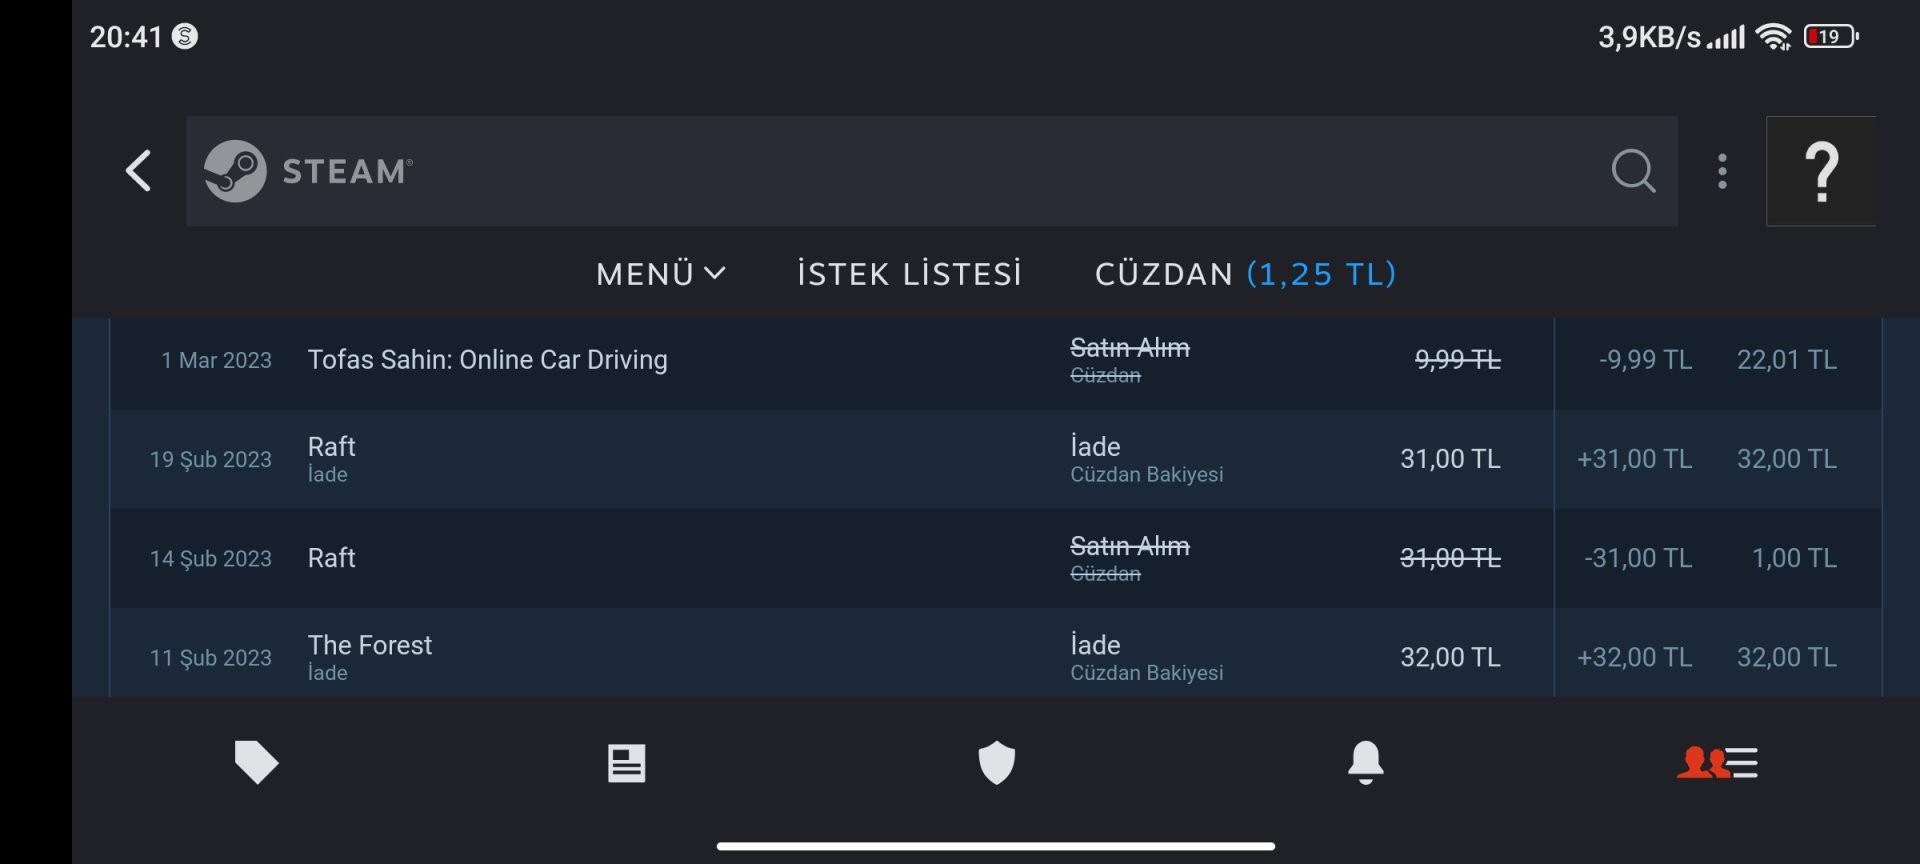The width and height of the screenshot is (1920, 864).
Task: Open the Store tag tab
Action: [256, 762]
